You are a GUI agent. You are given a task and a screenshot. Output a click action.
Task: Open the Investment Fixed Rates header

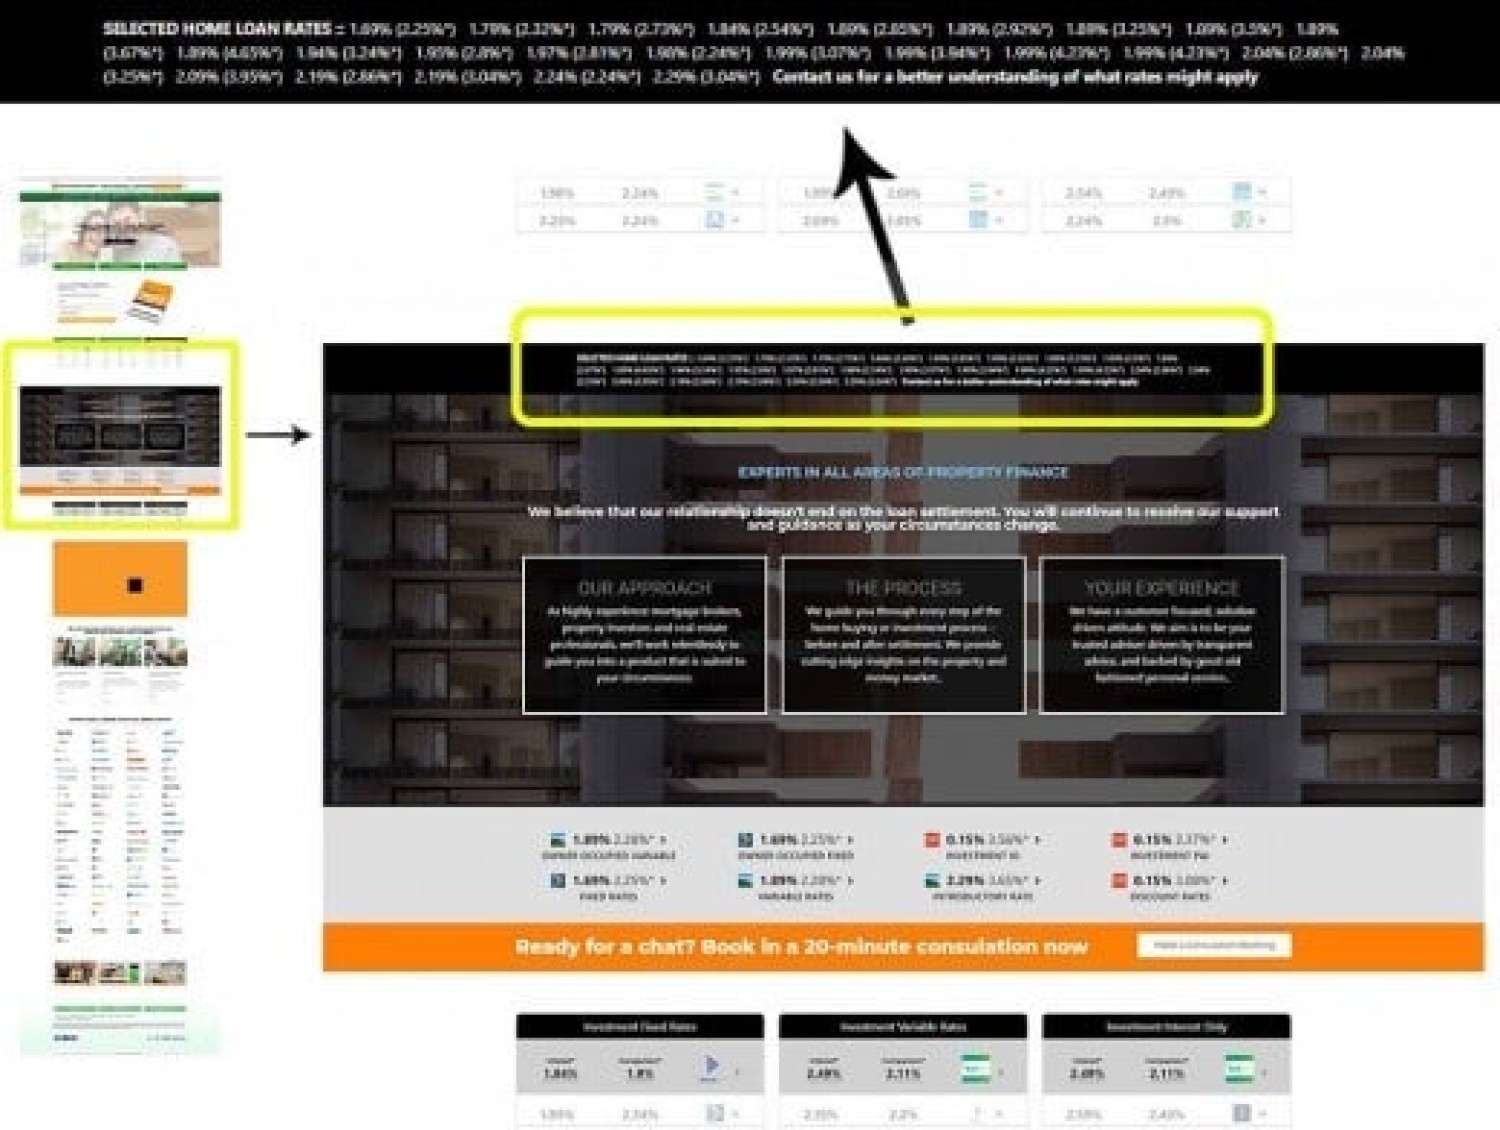point(640,1027)
